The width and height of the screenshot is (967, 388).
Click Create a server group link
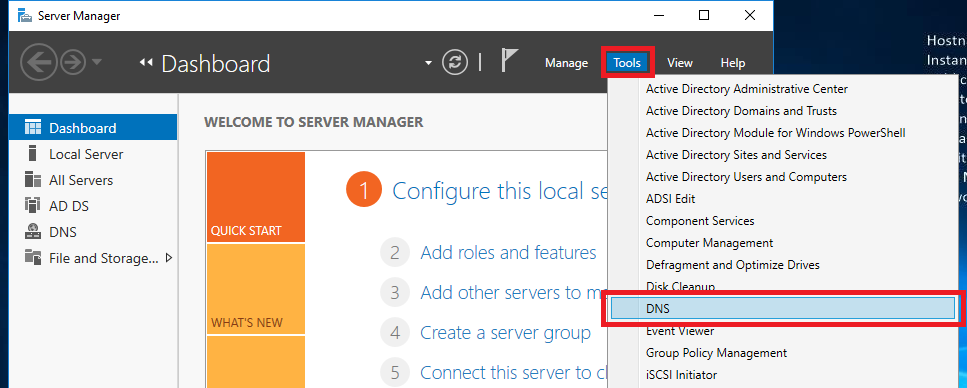point(506,333)
